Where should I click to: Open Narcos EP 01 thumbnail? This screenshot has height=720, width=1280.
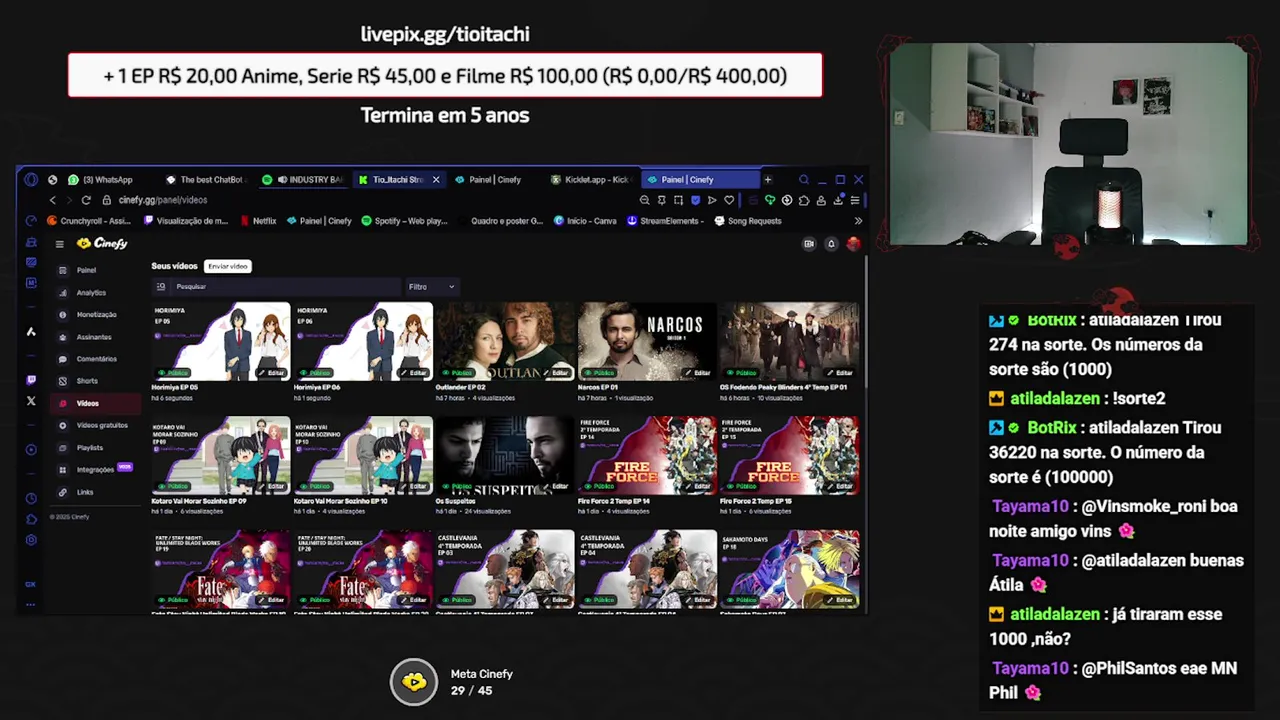click(x=647, y=340)
